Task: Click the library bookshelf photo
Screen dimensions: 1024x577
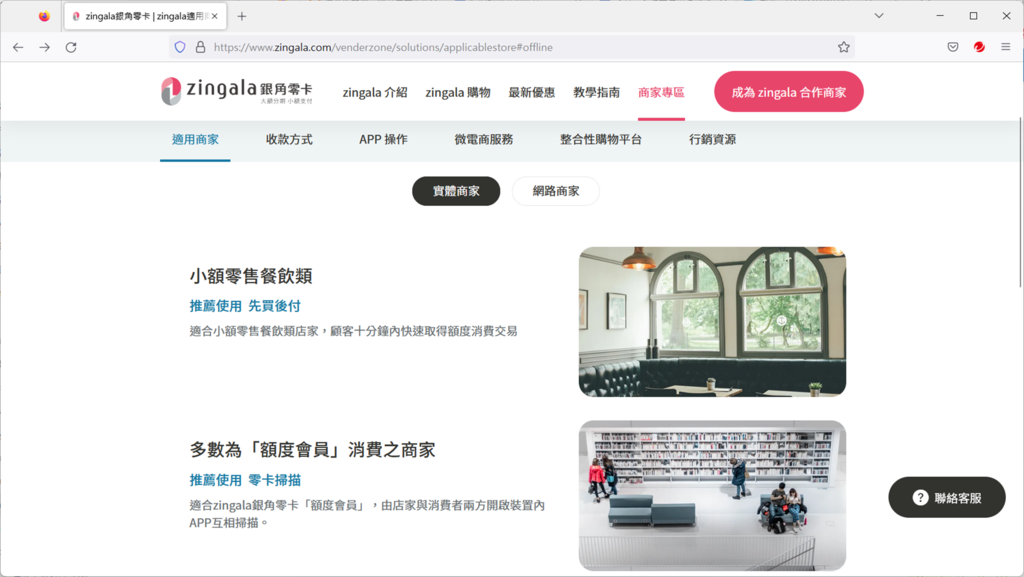Action: point(712,496)
